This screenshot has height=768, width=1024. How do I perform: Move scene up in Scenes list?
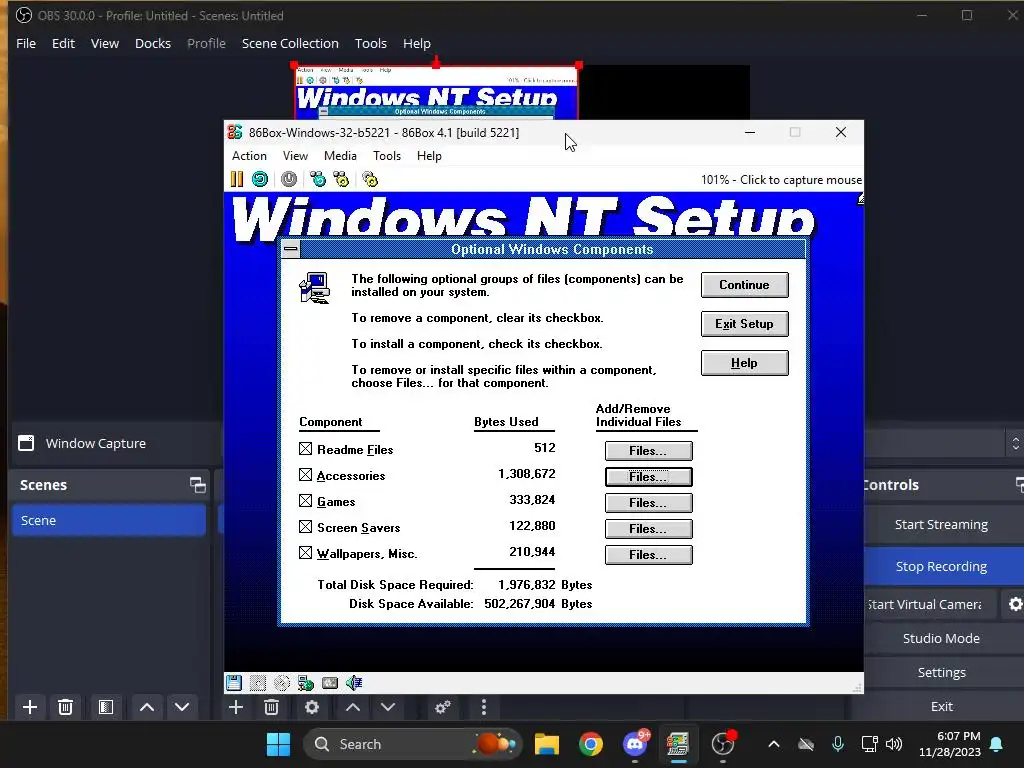coord(147,707)
